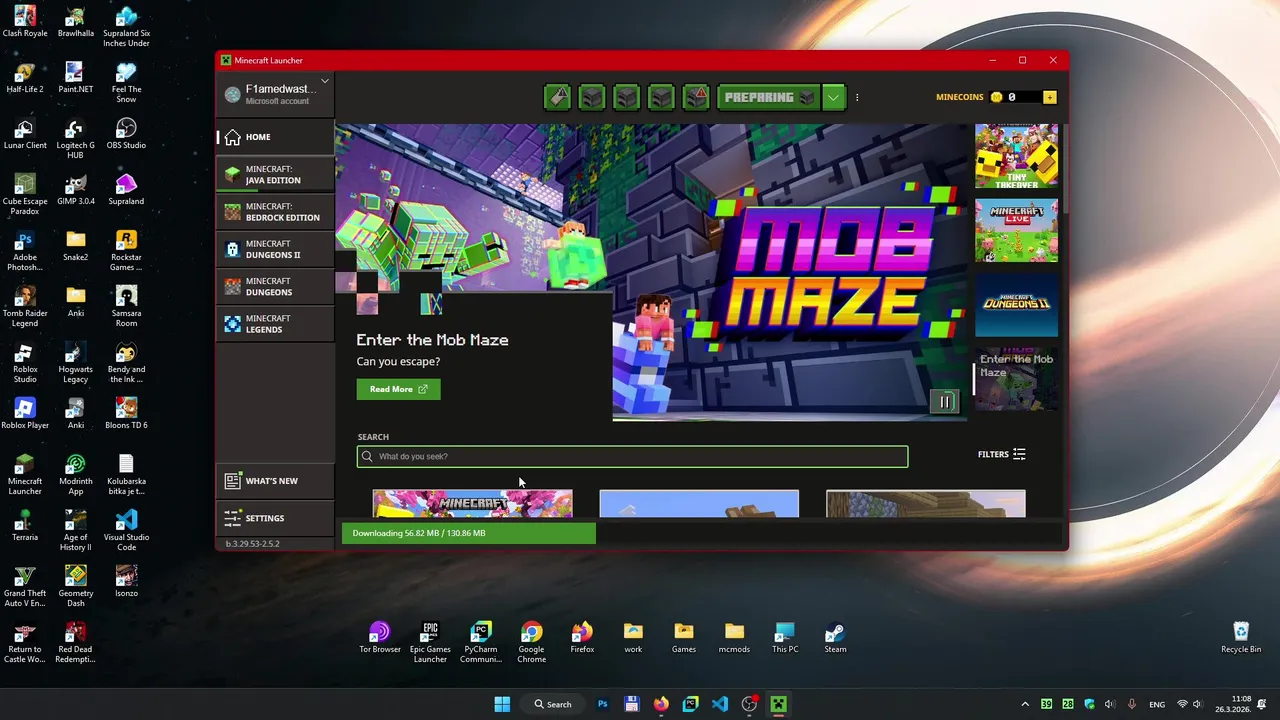Screen dimensions: 1280x720
Task: Open Steam desktop icon
Action: coord(835,637)
